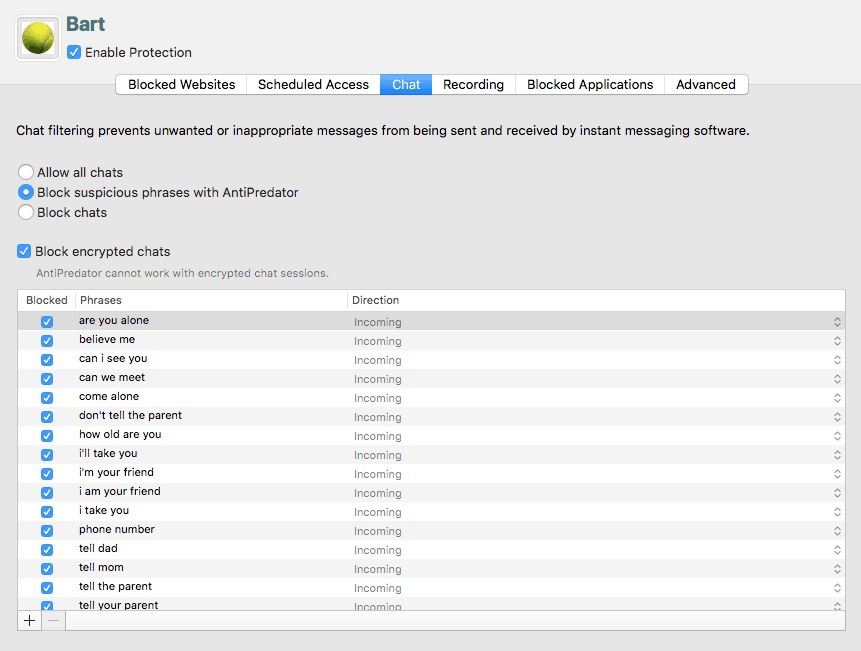Switch to the Blocked Websites tab

181,85
